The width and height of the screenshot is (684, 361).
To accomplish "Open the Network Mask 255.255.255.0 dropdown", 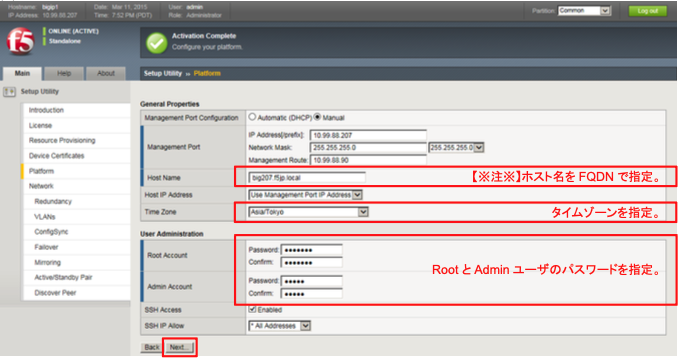I will point(456,147).
